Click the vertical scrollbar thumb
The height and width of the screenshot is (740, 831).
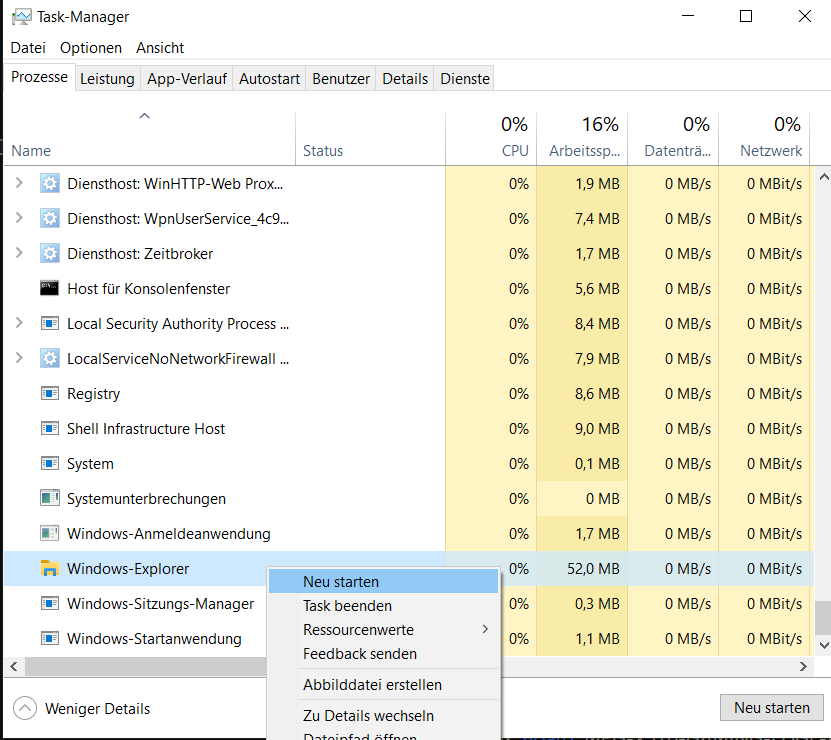click(x=823, y=618)
